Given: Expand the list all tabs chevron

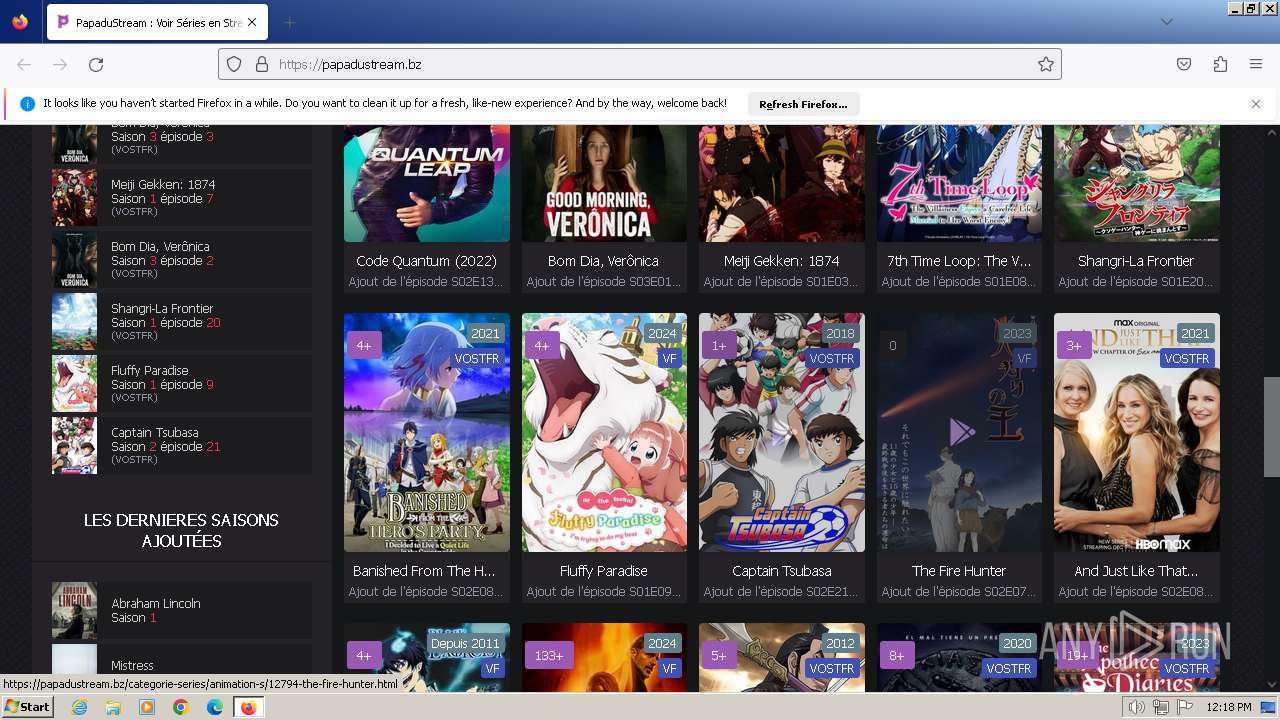Looking at the screenshot, I should click(1167, 22).
